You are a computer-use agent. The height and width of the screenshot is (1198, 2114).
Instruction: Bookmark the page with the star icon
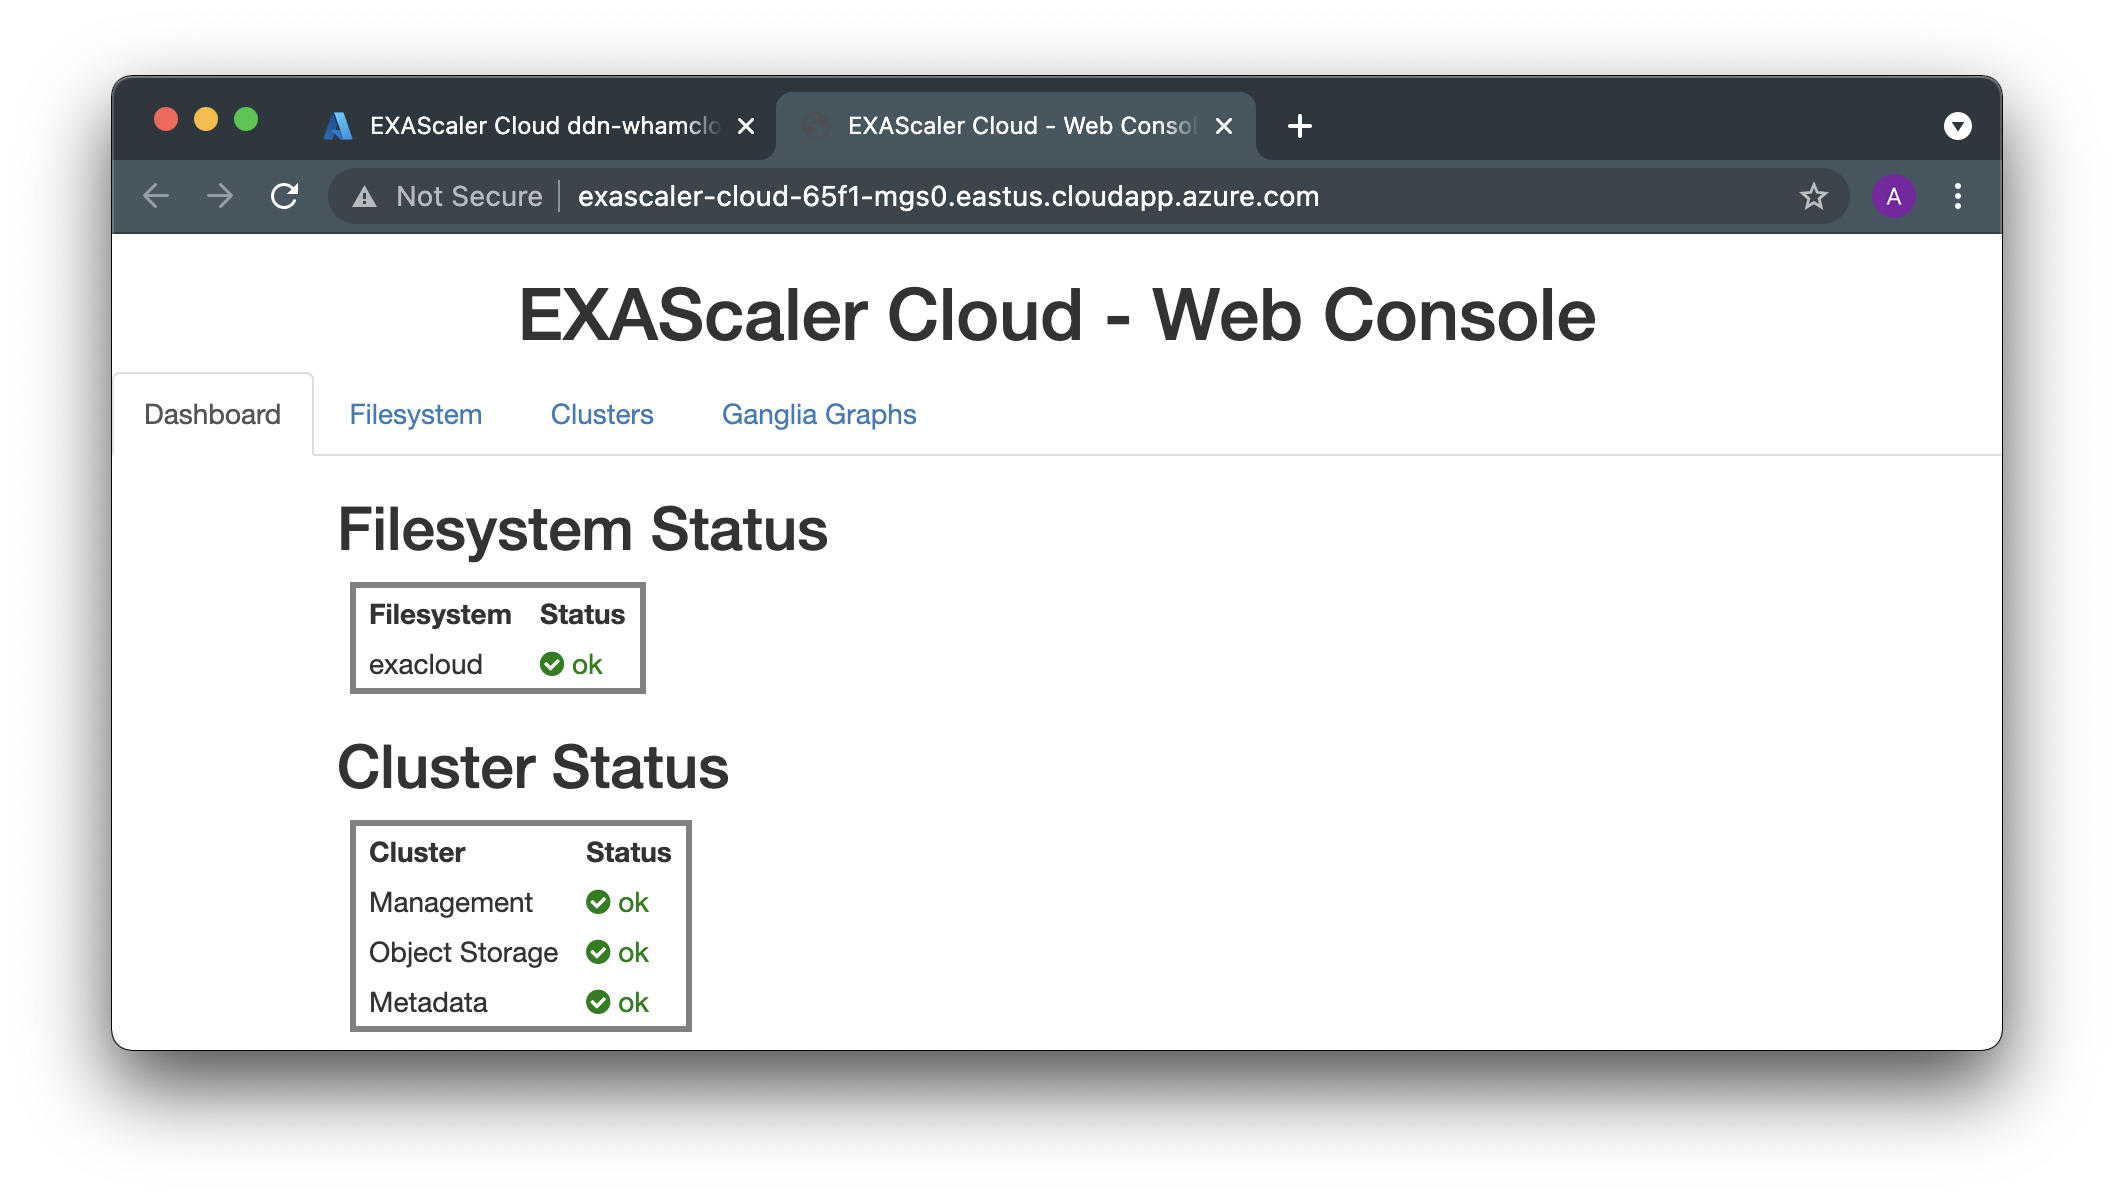pos(1813,196)
